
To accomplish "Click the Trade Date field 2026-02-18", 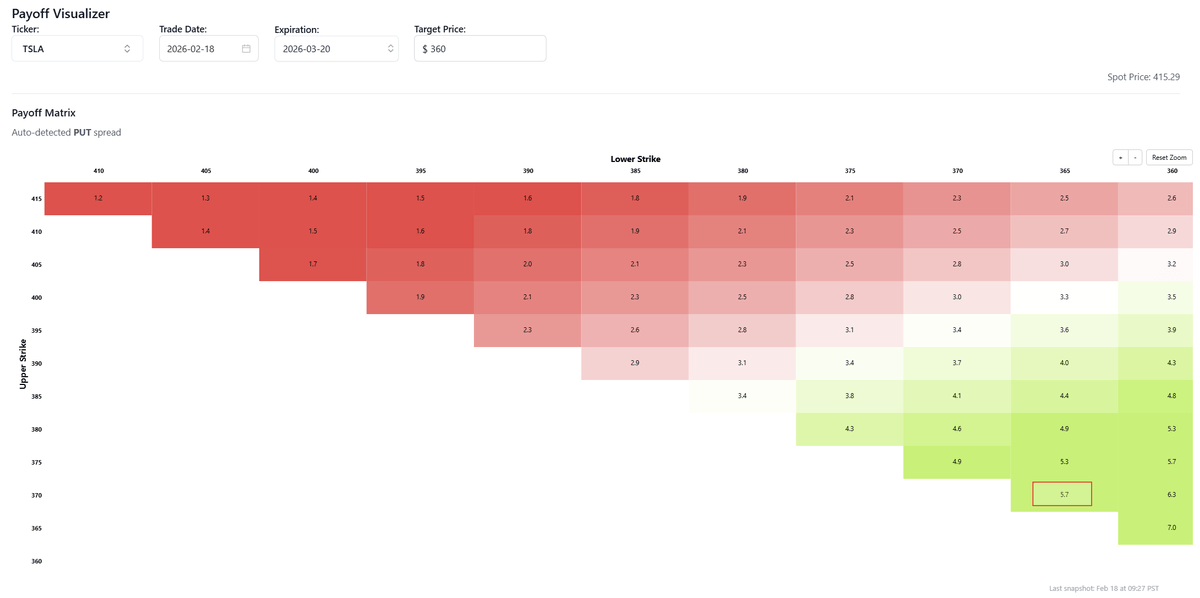I will point(200,48).
